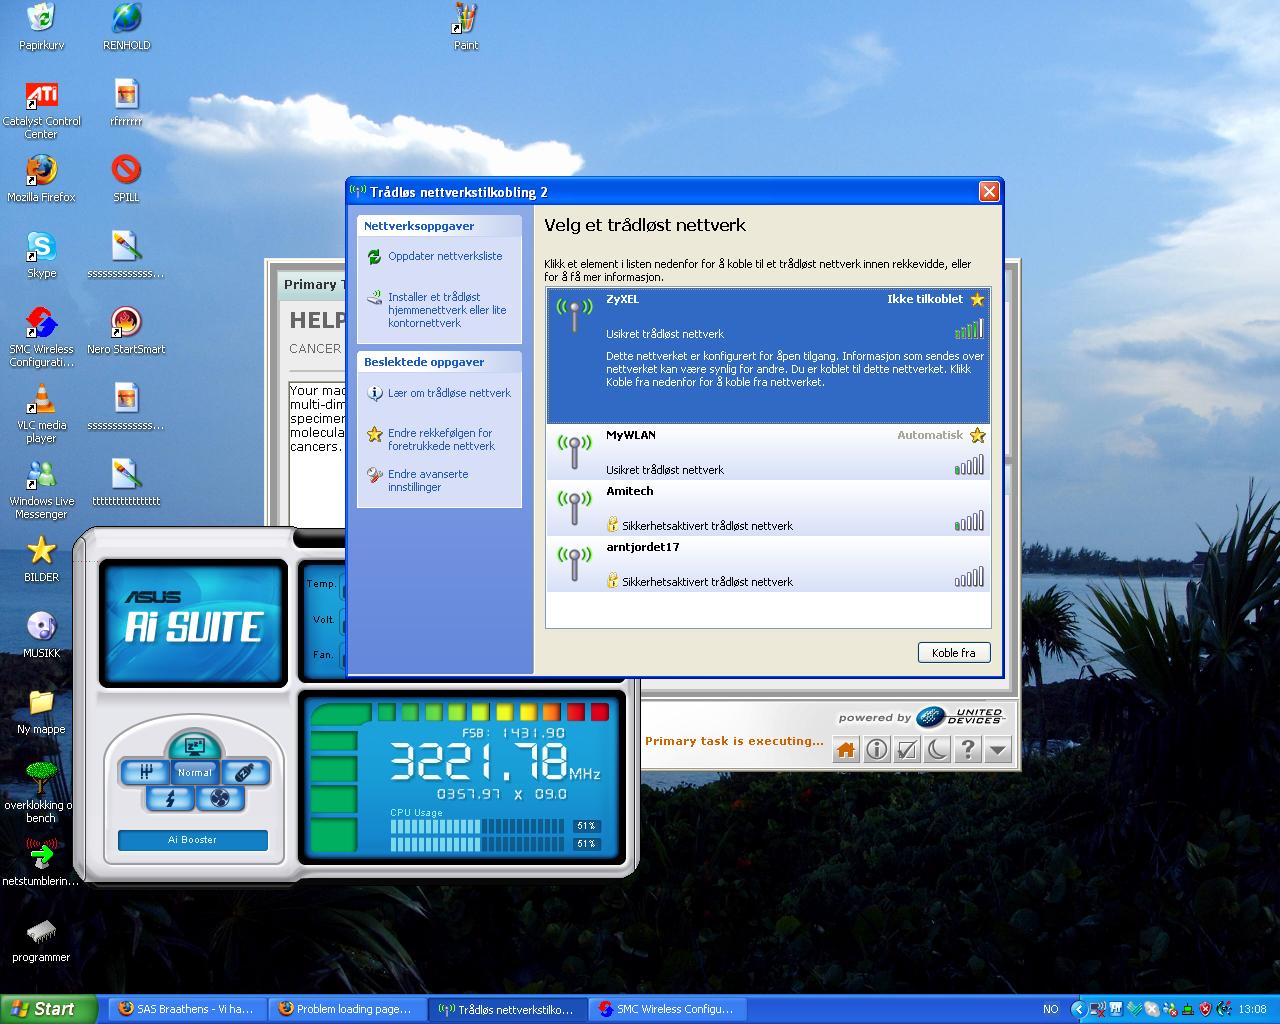Click the Beslektede oppgaver panel header
The image size is (1280, 1024).
tap(440, 362)
